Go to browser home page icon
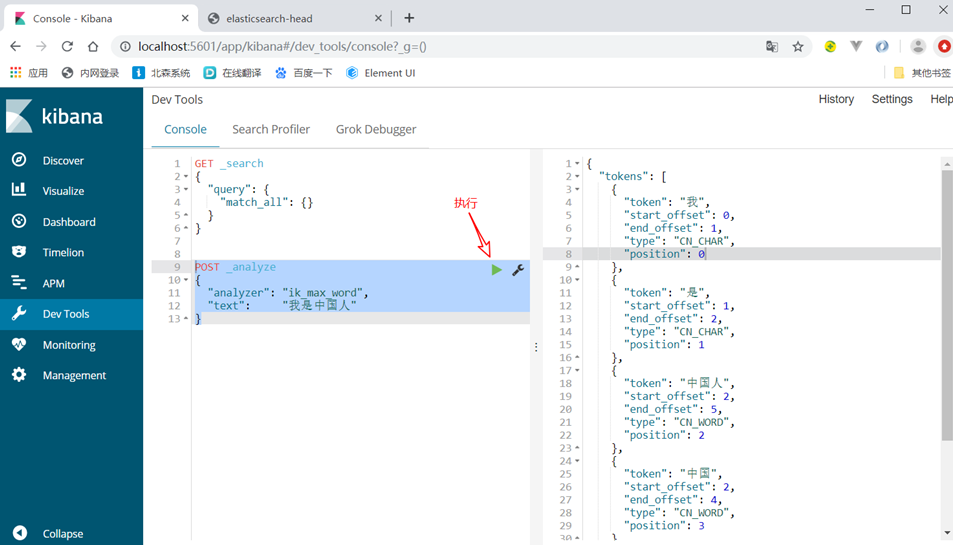Image resolution: width=953 pixels, height=545 pixels. point(93,46)
